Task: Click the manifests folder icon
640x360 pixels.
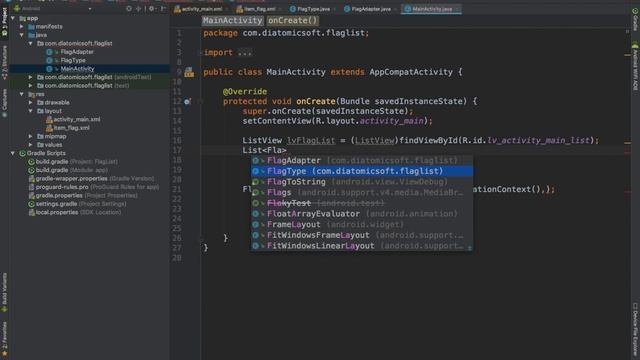Action: pyautogui.click(x=31, y=27)
